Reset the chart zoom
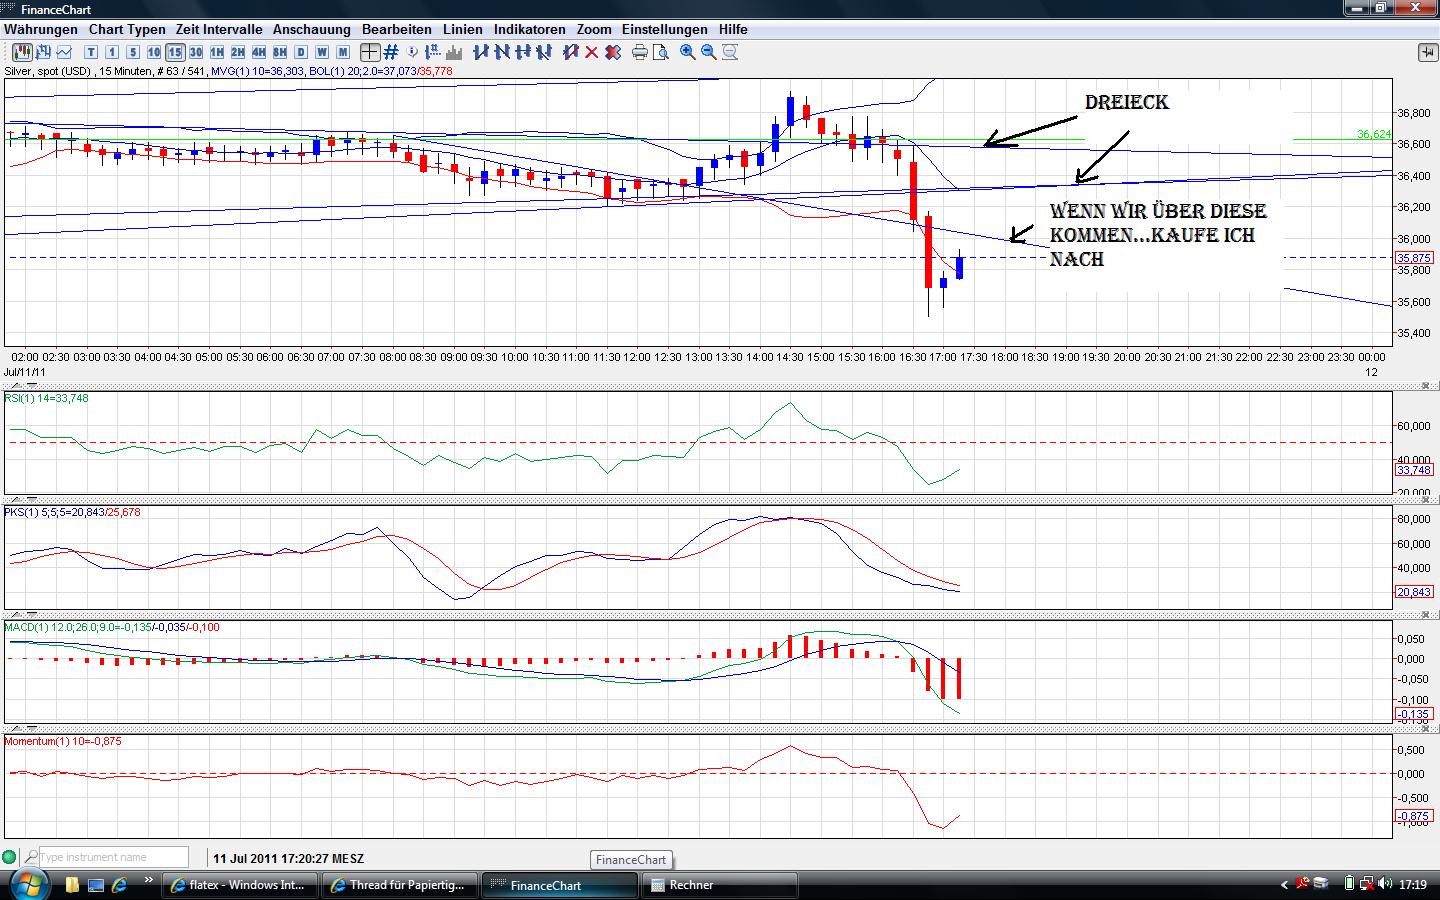This screenshot has height=900, width=1440. tap(730, 52)
